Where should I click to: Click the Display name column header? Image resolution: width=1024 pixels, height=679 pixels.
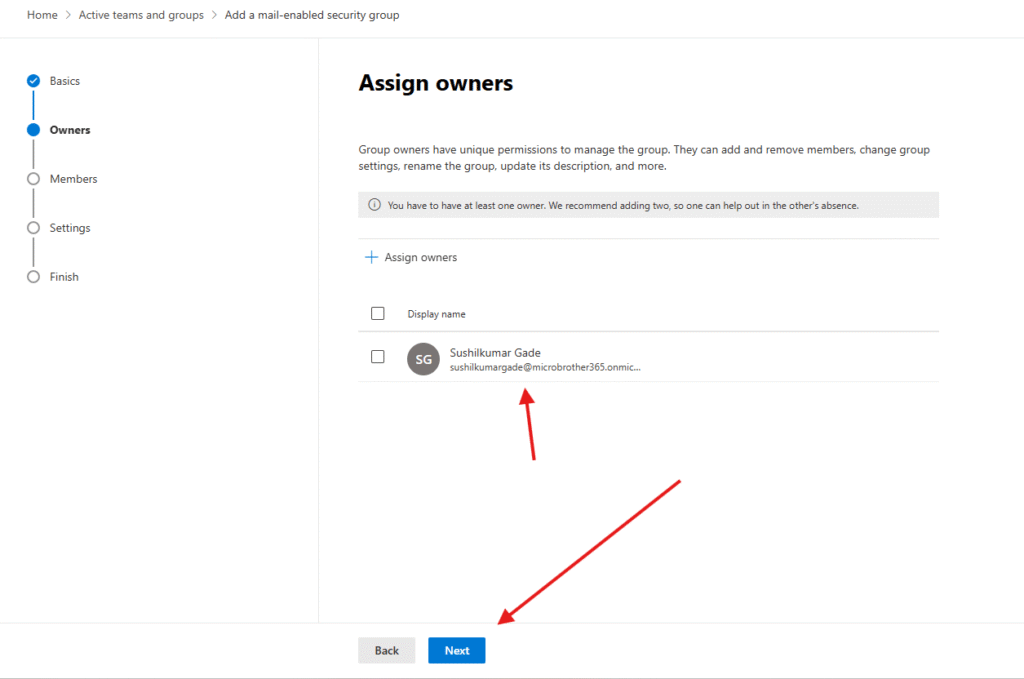coord(436,314)
